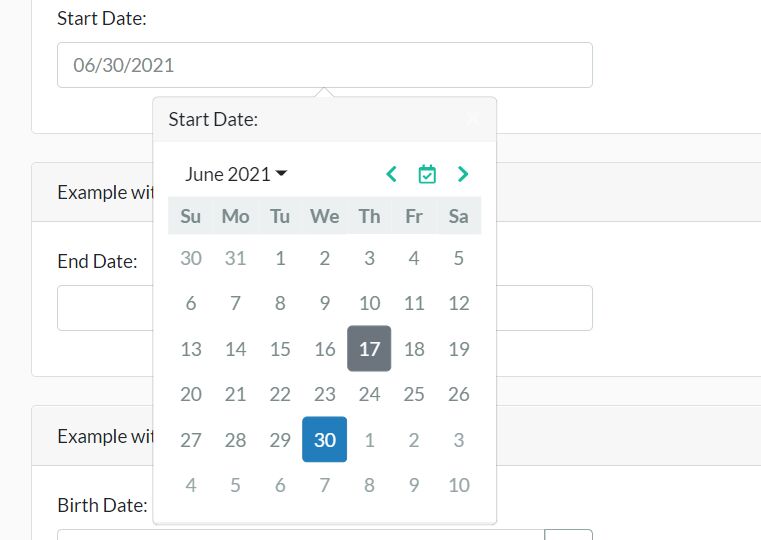Image resolution: width=761 pixels, height=540 pixels.
Task: Choose June 12 Saturday cell
Action: point(459,303)
